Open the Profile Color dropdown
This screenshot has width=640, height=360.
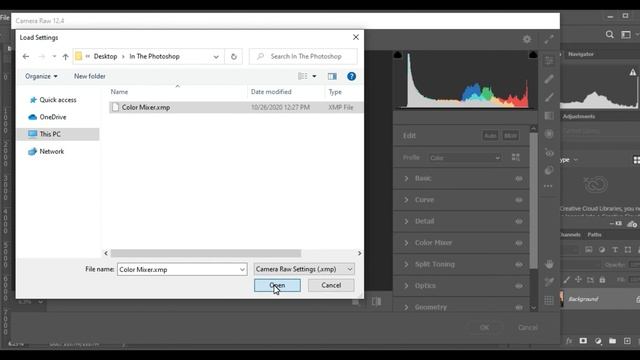pyautogui.click(x=464, y=158)
